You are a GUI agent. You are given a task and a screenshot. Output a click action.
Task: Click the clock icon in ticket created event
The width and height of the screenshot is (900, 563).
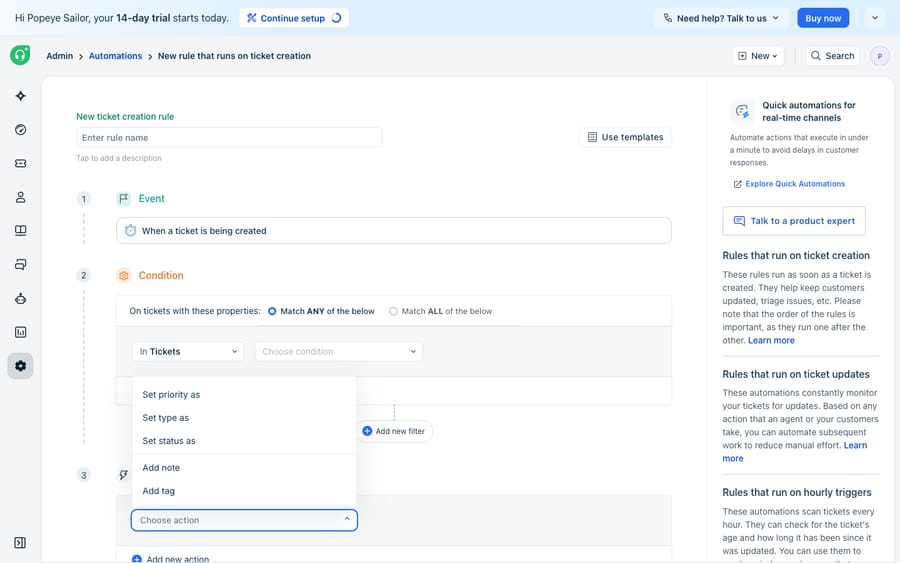tap(131, 231)
